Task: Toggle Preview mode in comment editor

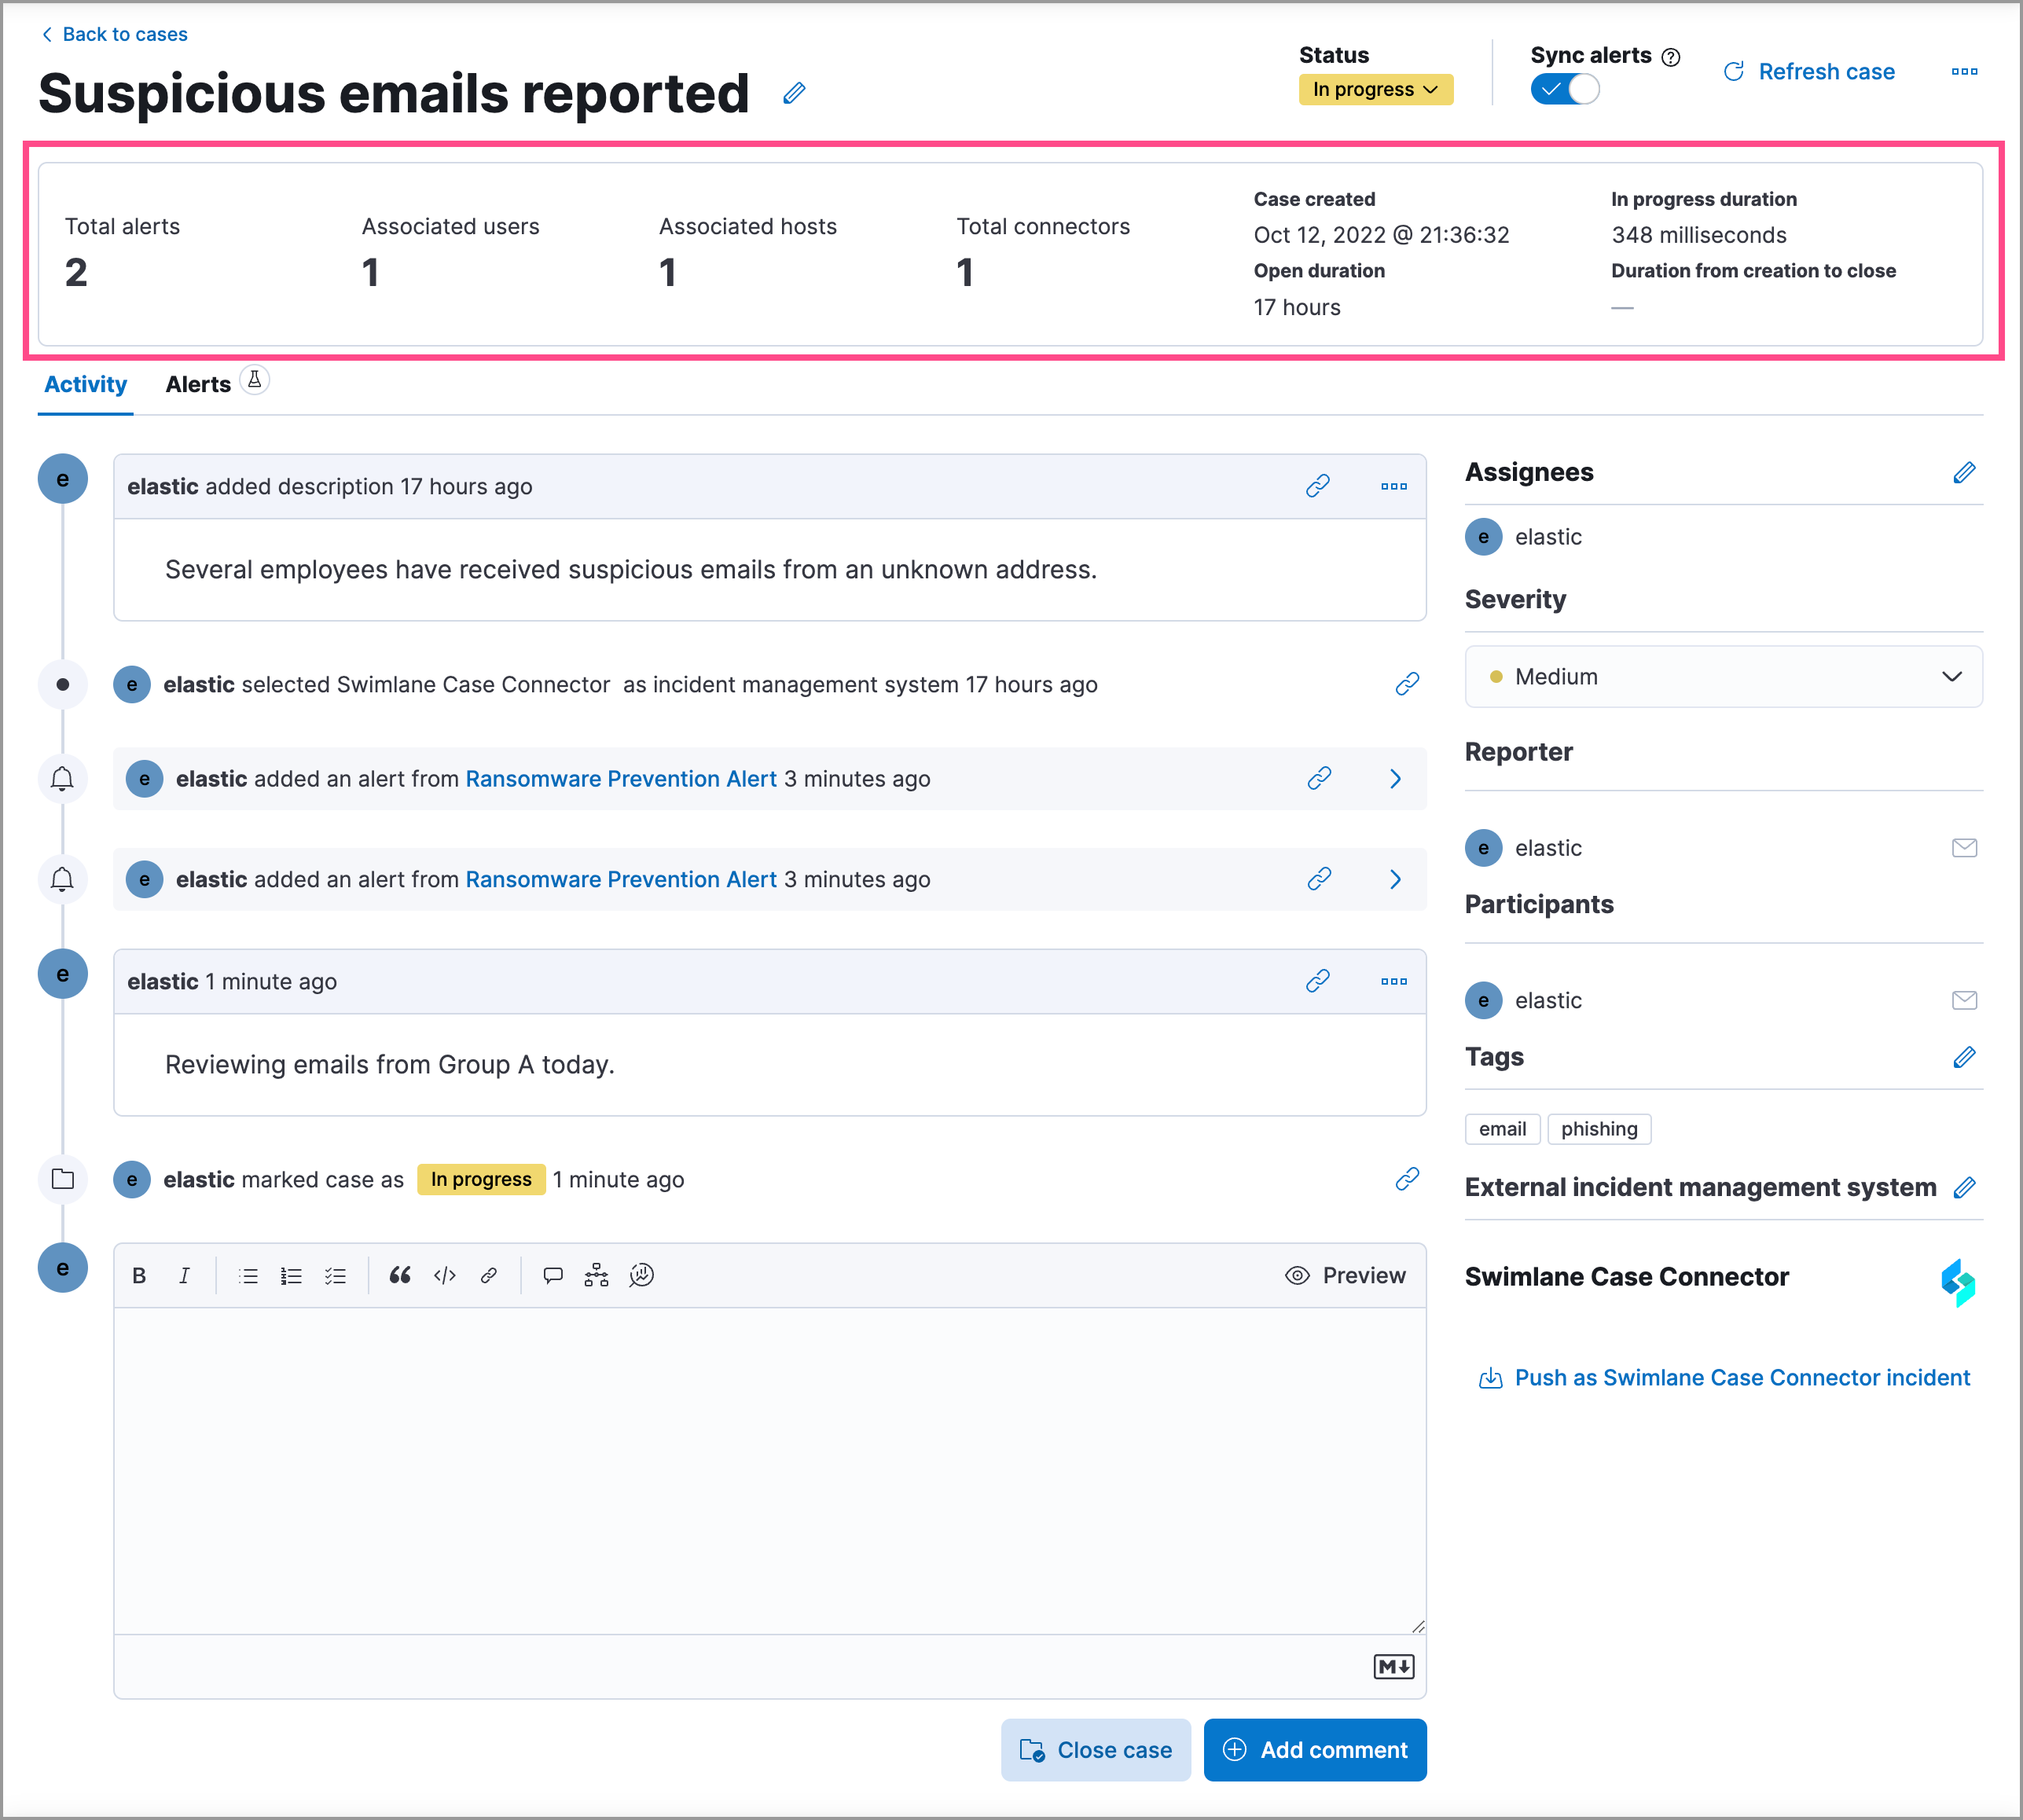Action: click(1345, 1275)
